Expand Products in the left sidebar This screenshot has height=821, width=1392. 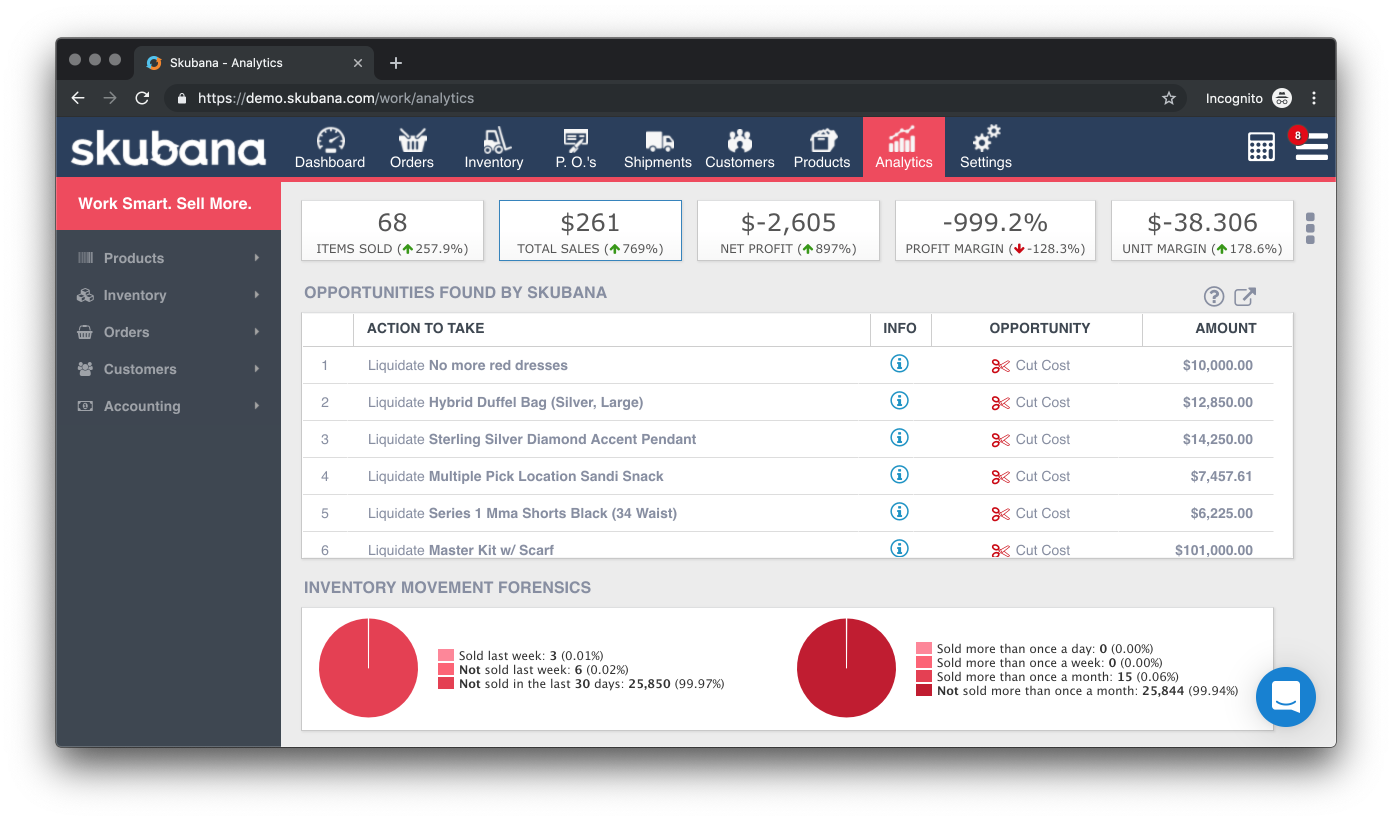168,258
